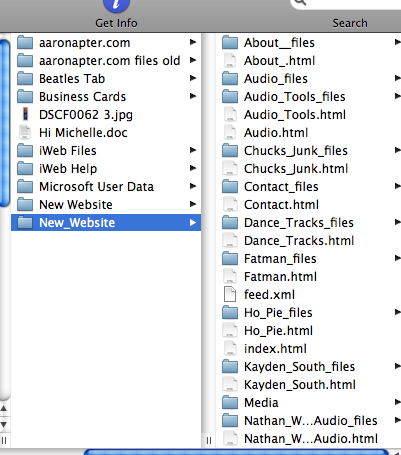
Task: Select the Contact.html file name
Action: pyautogui.click(x=281, y=205)
